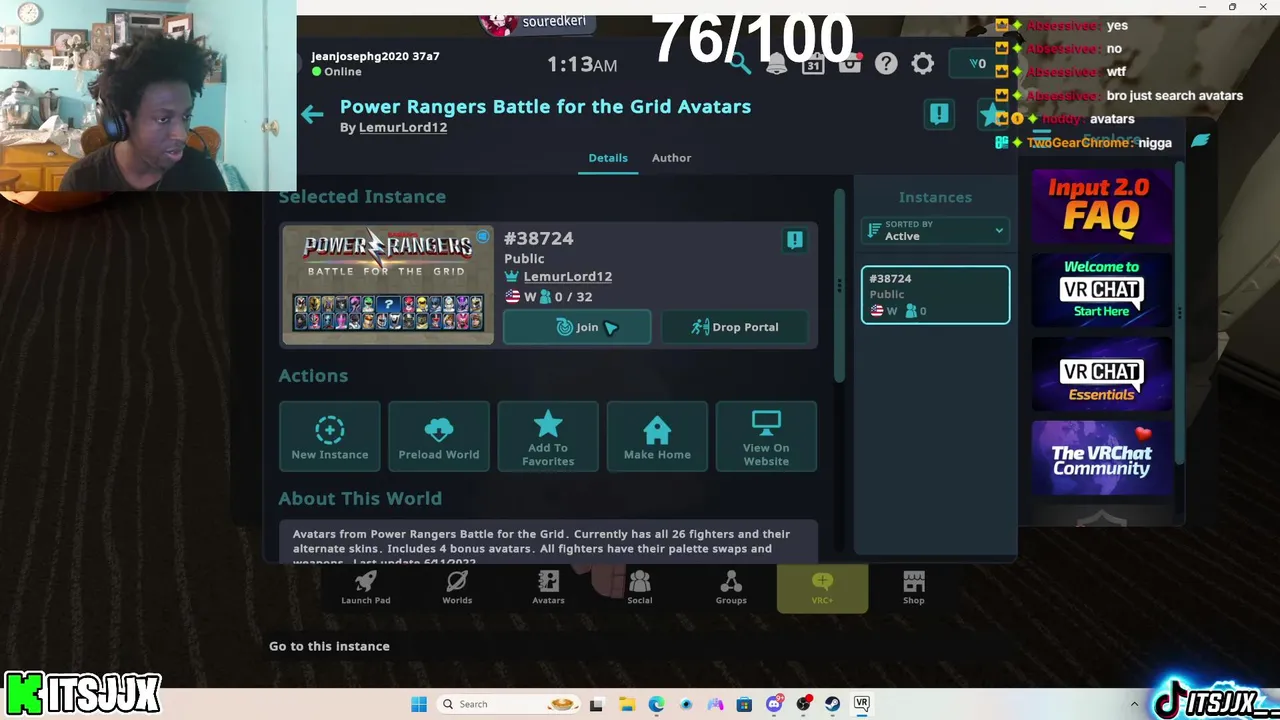The width and height of the screenshot is (1280, 720).
Task: Favorite the world with header star icon
Action: click(990, 114)
